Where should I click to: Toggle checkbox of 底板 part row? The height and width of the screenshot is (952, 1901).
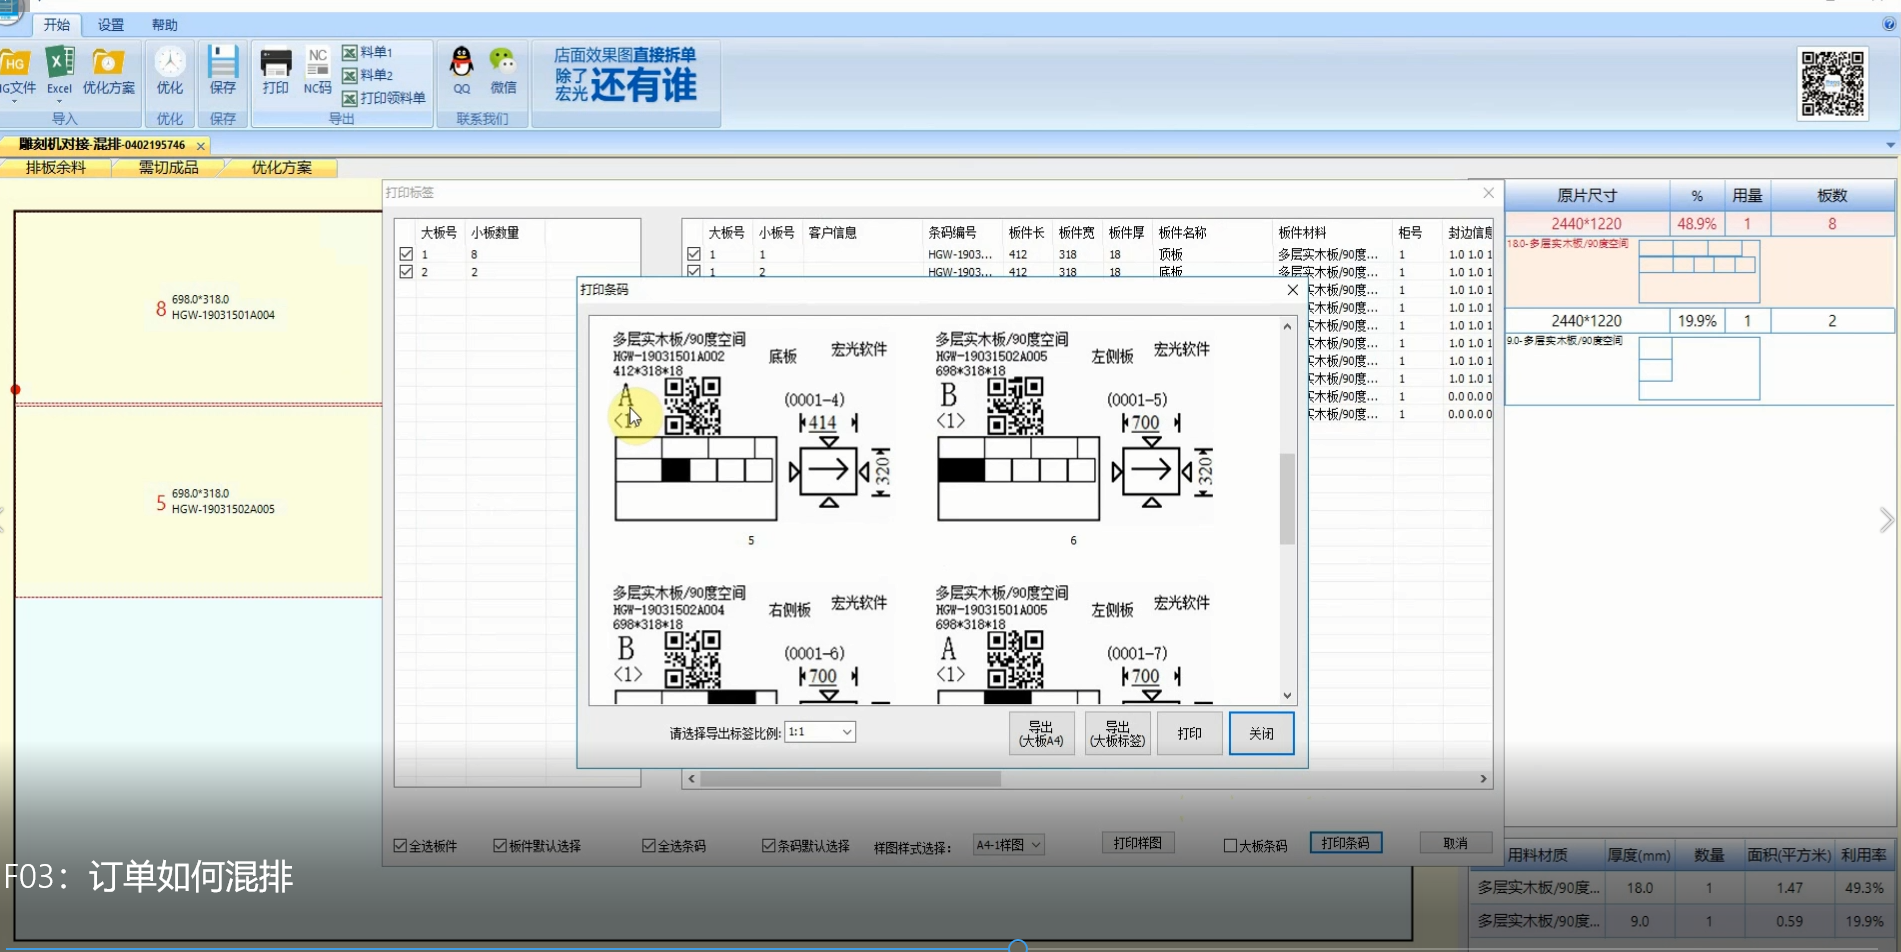[x=693, y=271]
